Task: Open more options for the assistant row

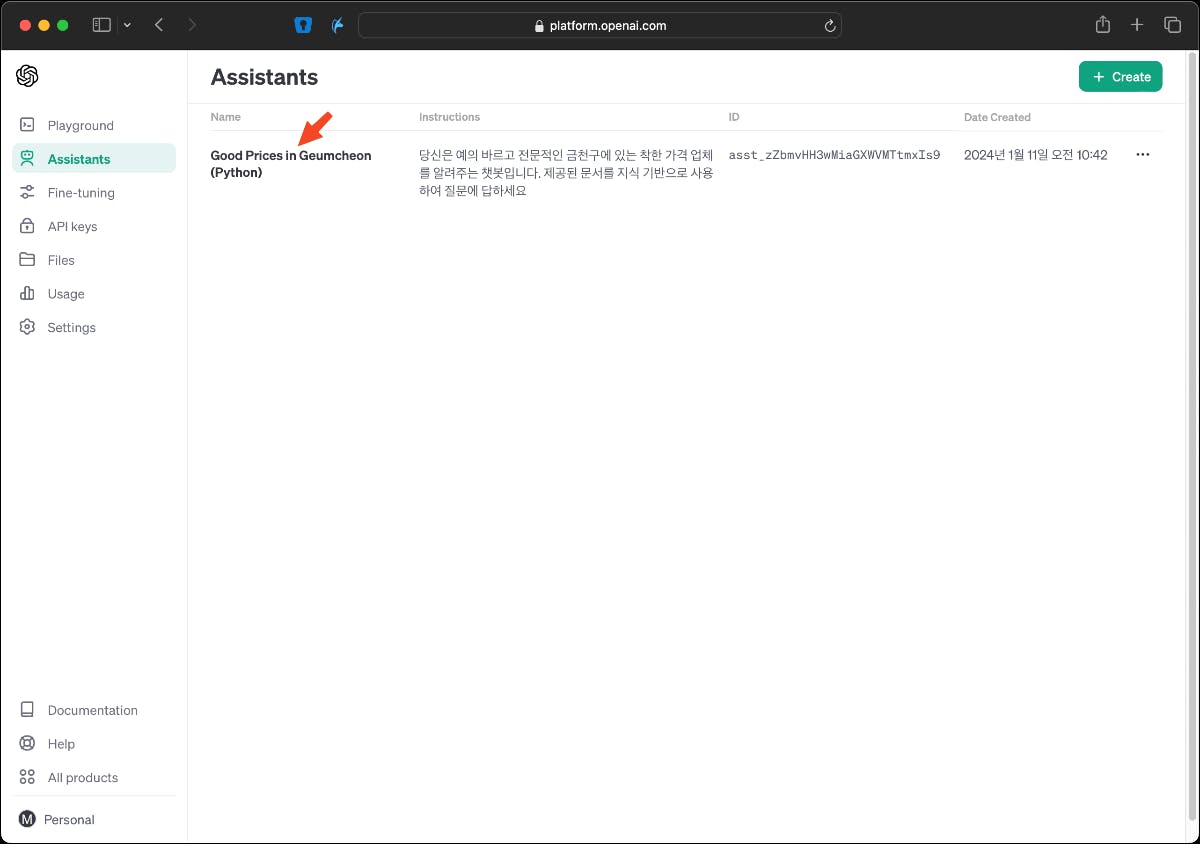Action: [1143, 155]
